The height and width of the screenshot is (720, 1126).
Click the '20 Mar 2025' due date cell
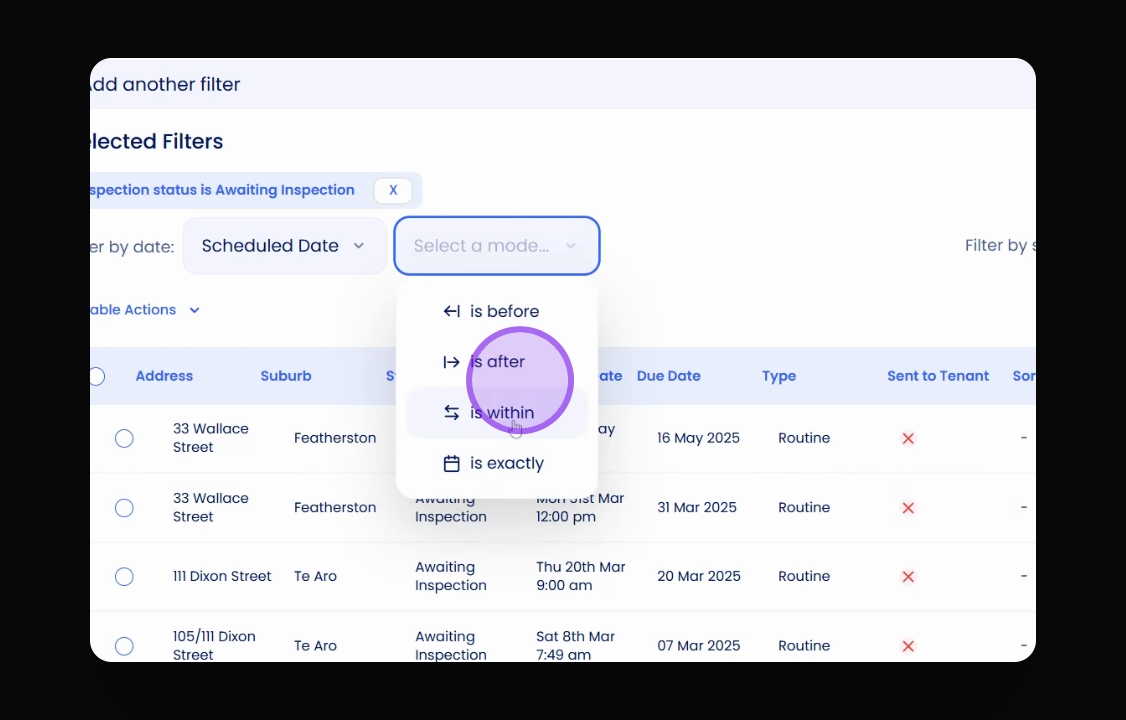[699, 576]
